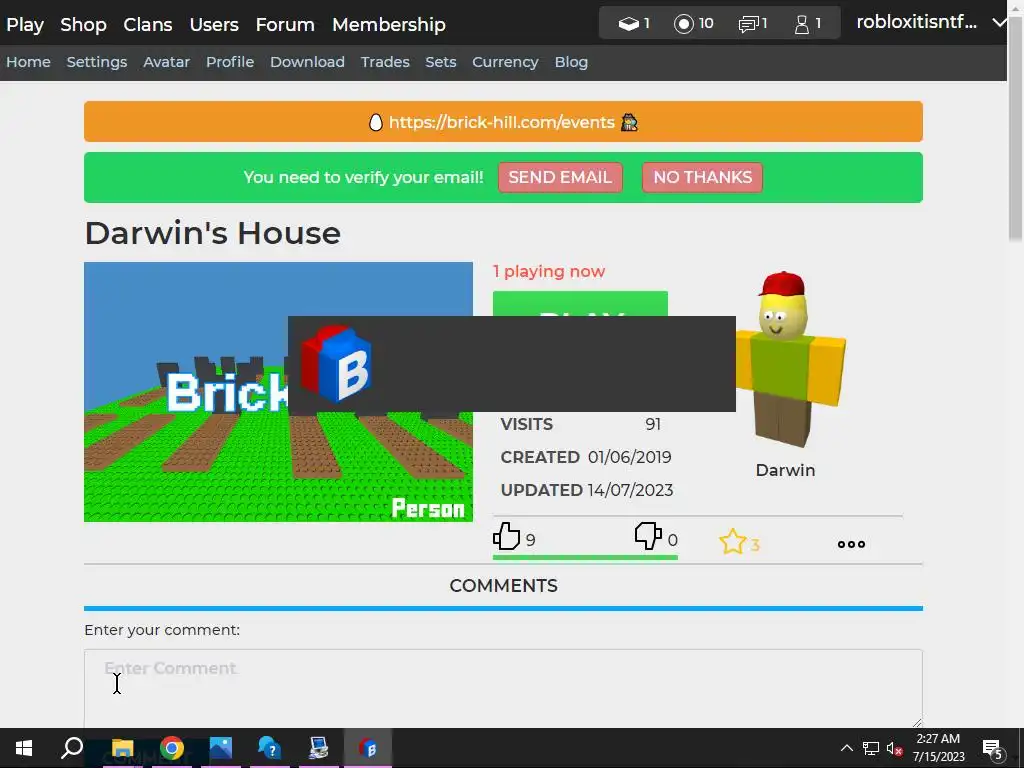Open Blog in sub navigation
The height and width of the screenshot is (768, 1024).
point(571,62)
